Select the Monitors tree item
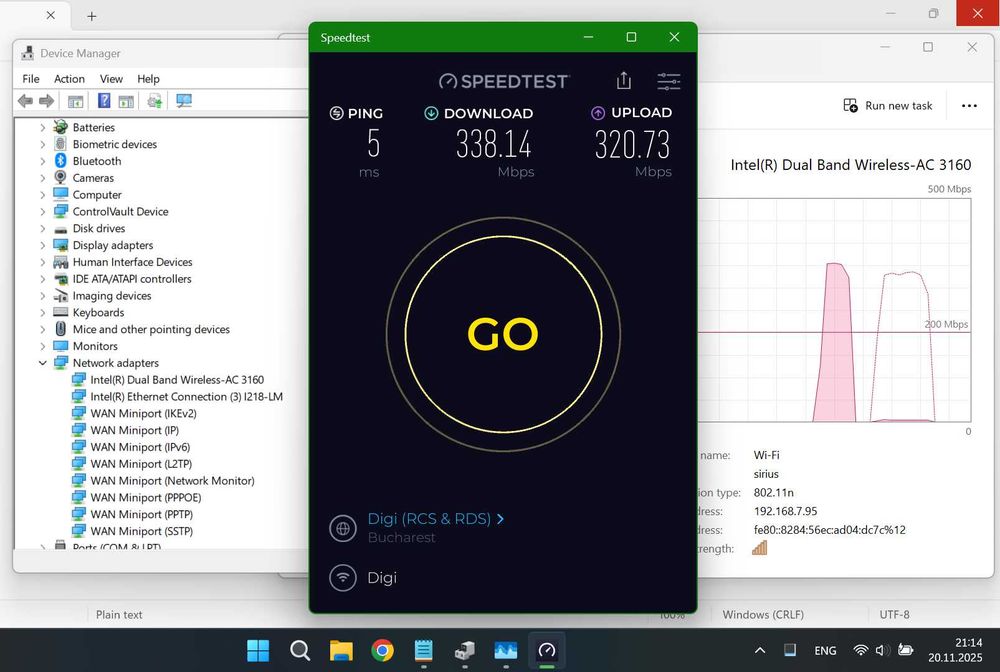 pos(95,346)
